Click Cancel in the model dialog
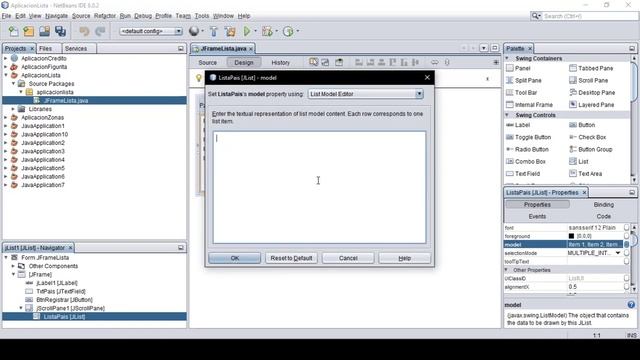This screenshot has width=640, height=360. 348,258
